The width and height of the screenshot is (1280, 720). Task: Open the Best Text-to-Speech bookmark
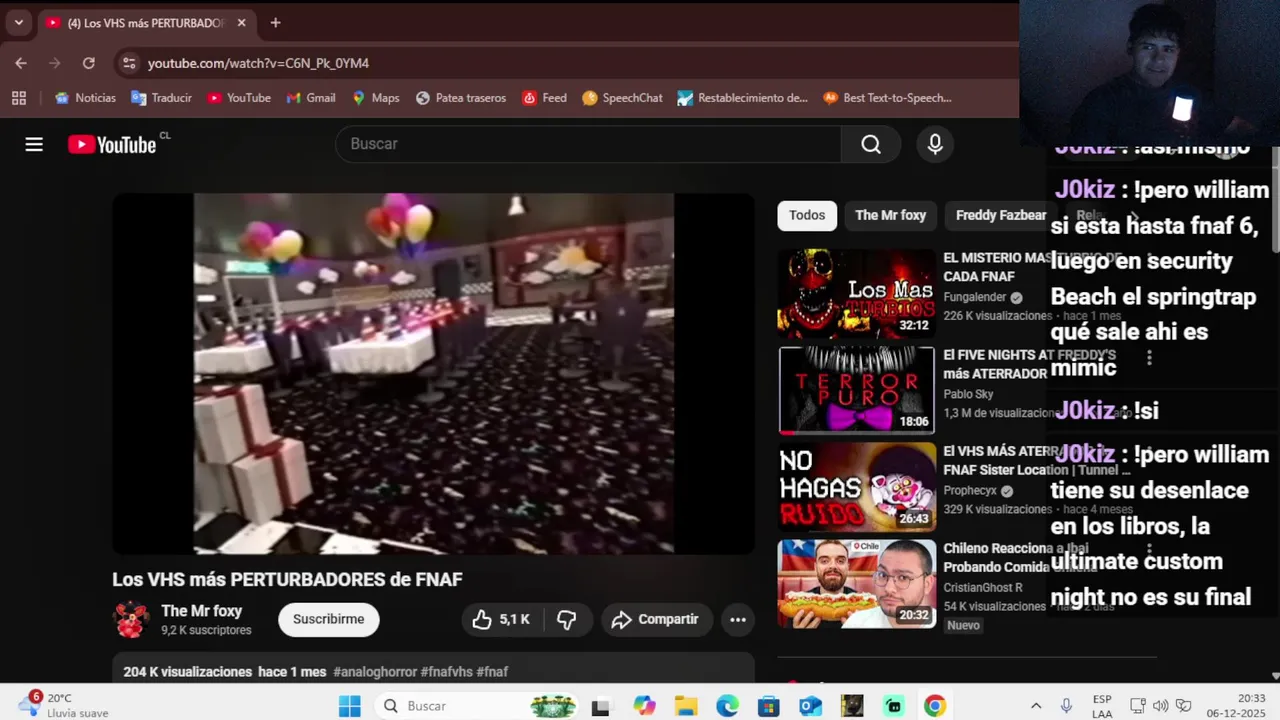[887, 98]
